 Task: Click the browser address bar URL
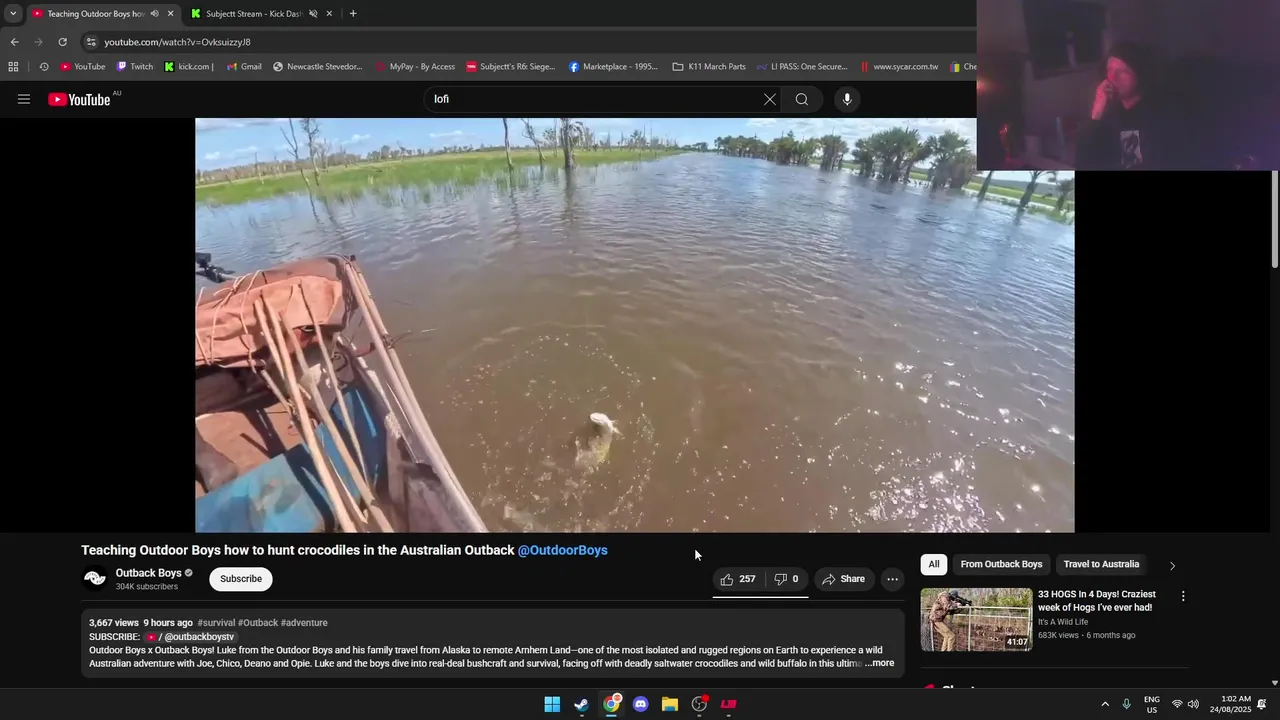coord(178,42)
